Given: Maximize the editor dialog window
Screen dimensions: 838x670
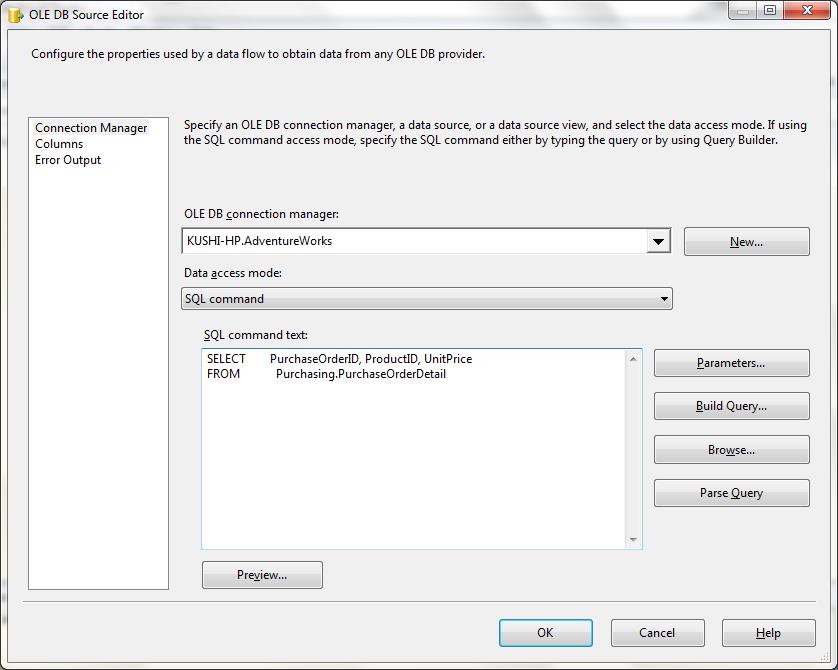Looking at the screenshot, I should tap(770, 11).
